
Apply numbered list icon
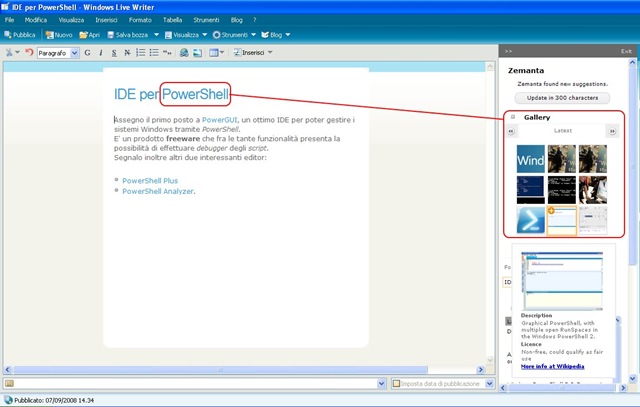point(140,52)
